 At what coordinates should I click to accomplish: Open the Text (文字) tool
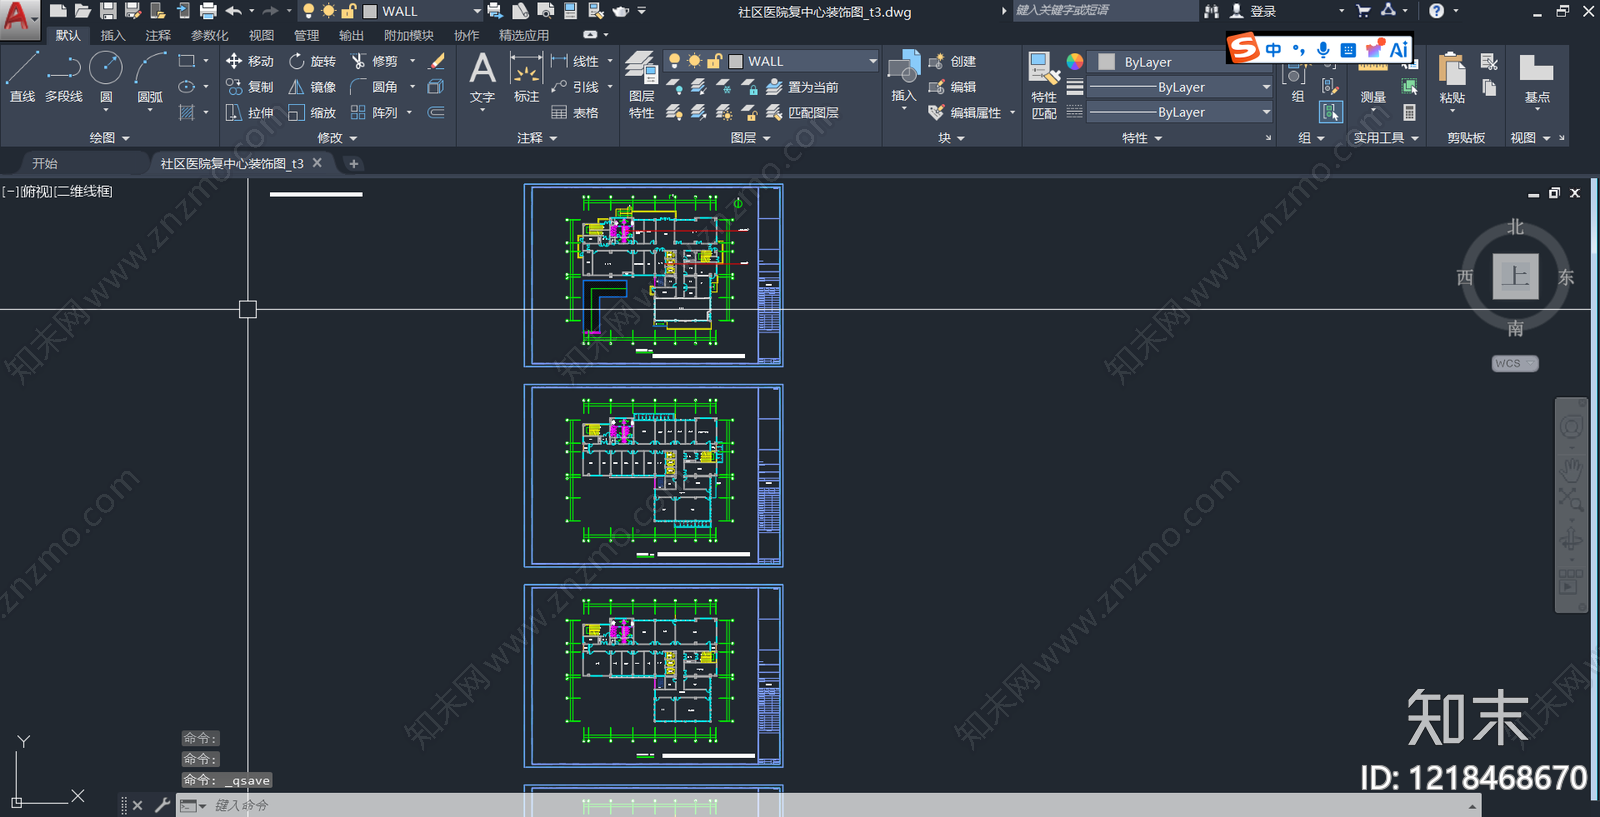482,78
